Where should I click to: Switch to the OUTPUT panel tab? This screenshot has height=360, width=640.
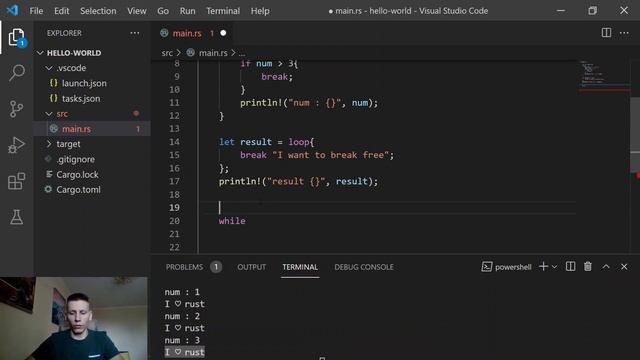[x=251, y=267]
